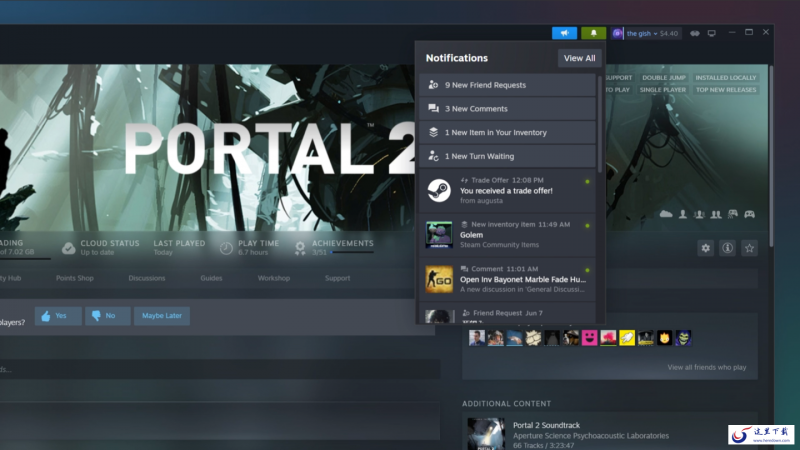This screenshot has width=800, height=450.
Task: Add game to favorites star icon
Action: [x=749, y=248]
